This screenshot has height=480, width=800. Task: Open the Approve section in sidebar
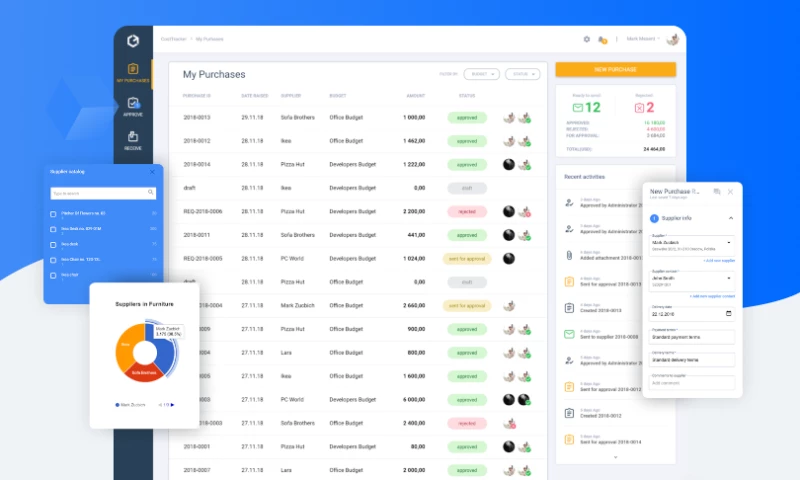(133, 107)
